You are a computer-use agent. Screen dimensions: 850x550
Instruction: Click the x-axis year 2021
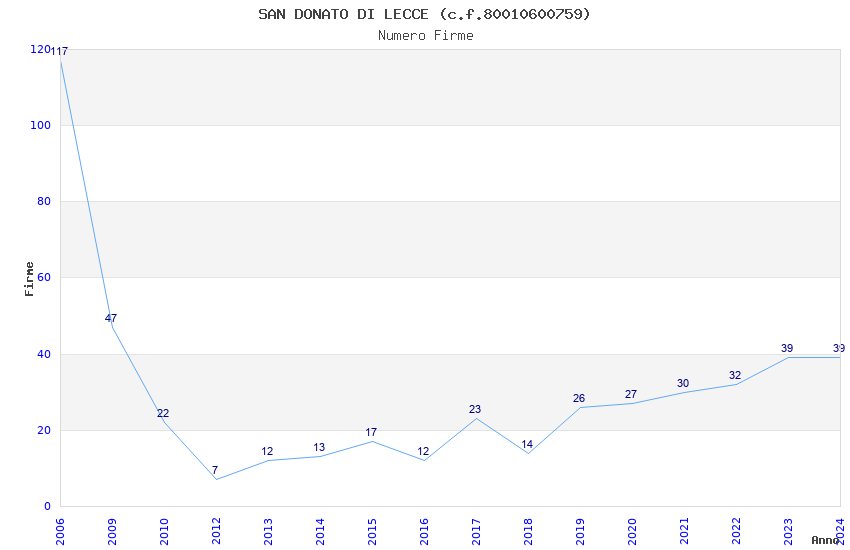[685, 532]
